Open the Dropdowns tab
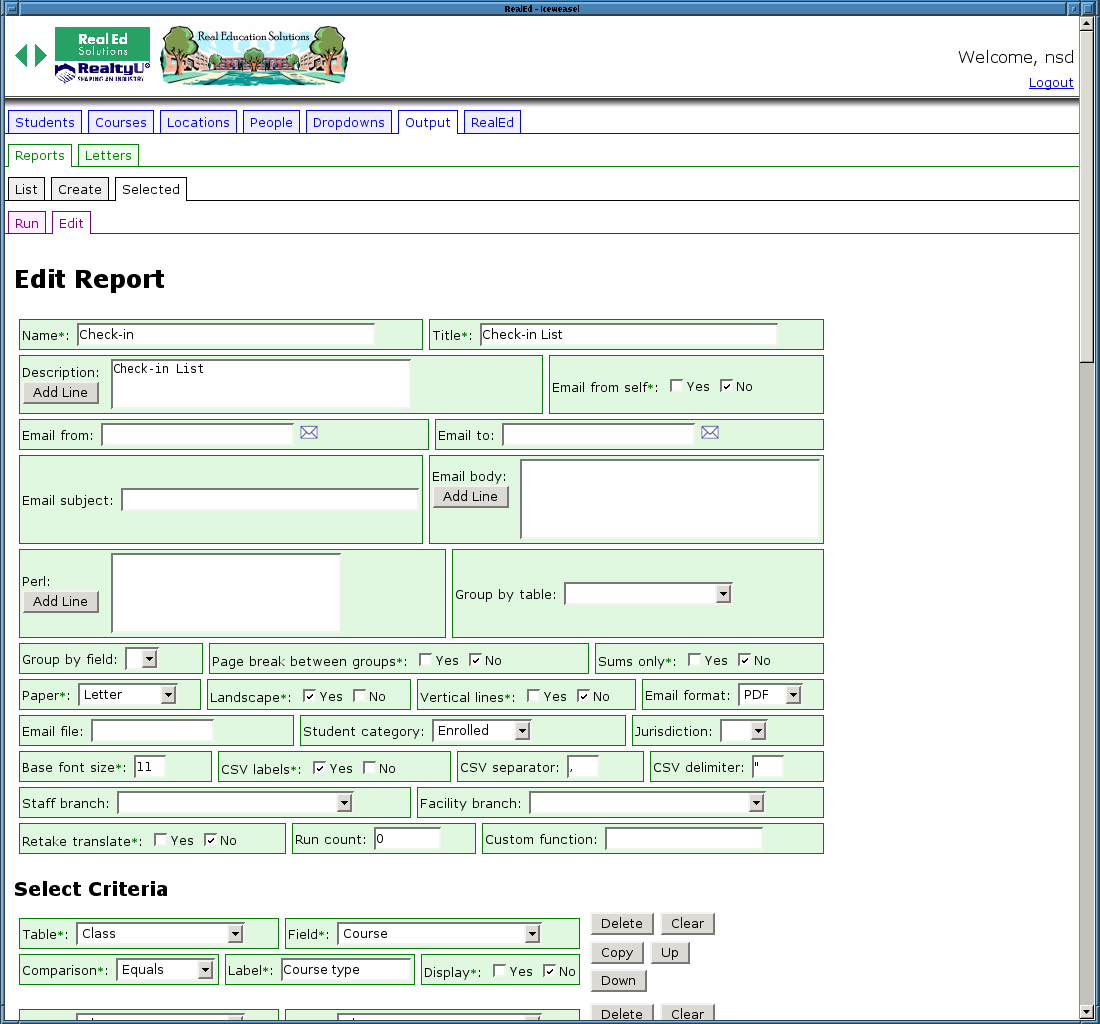 coord(348,122)
